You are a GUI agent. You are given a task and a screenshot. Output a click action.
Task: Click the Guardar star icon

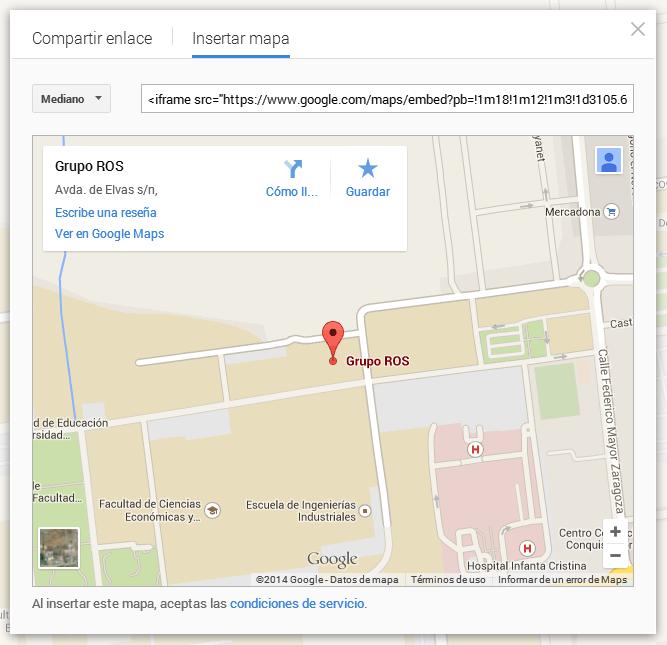coord(368,168)
